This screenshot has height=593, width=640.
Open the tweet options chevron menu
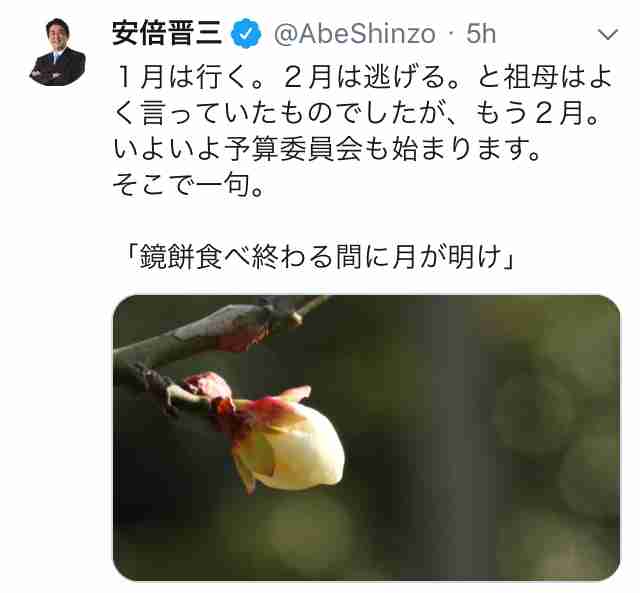click(608, 35)
